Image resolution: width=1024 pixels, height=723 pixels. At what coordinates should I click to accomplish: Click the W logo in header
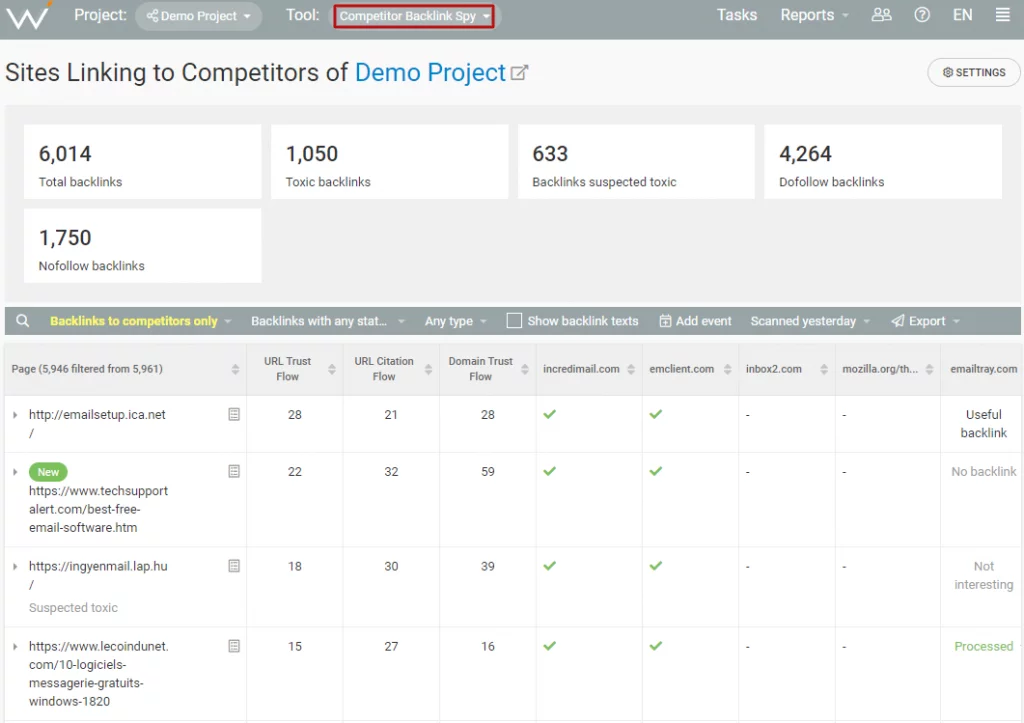coord(28,16)
